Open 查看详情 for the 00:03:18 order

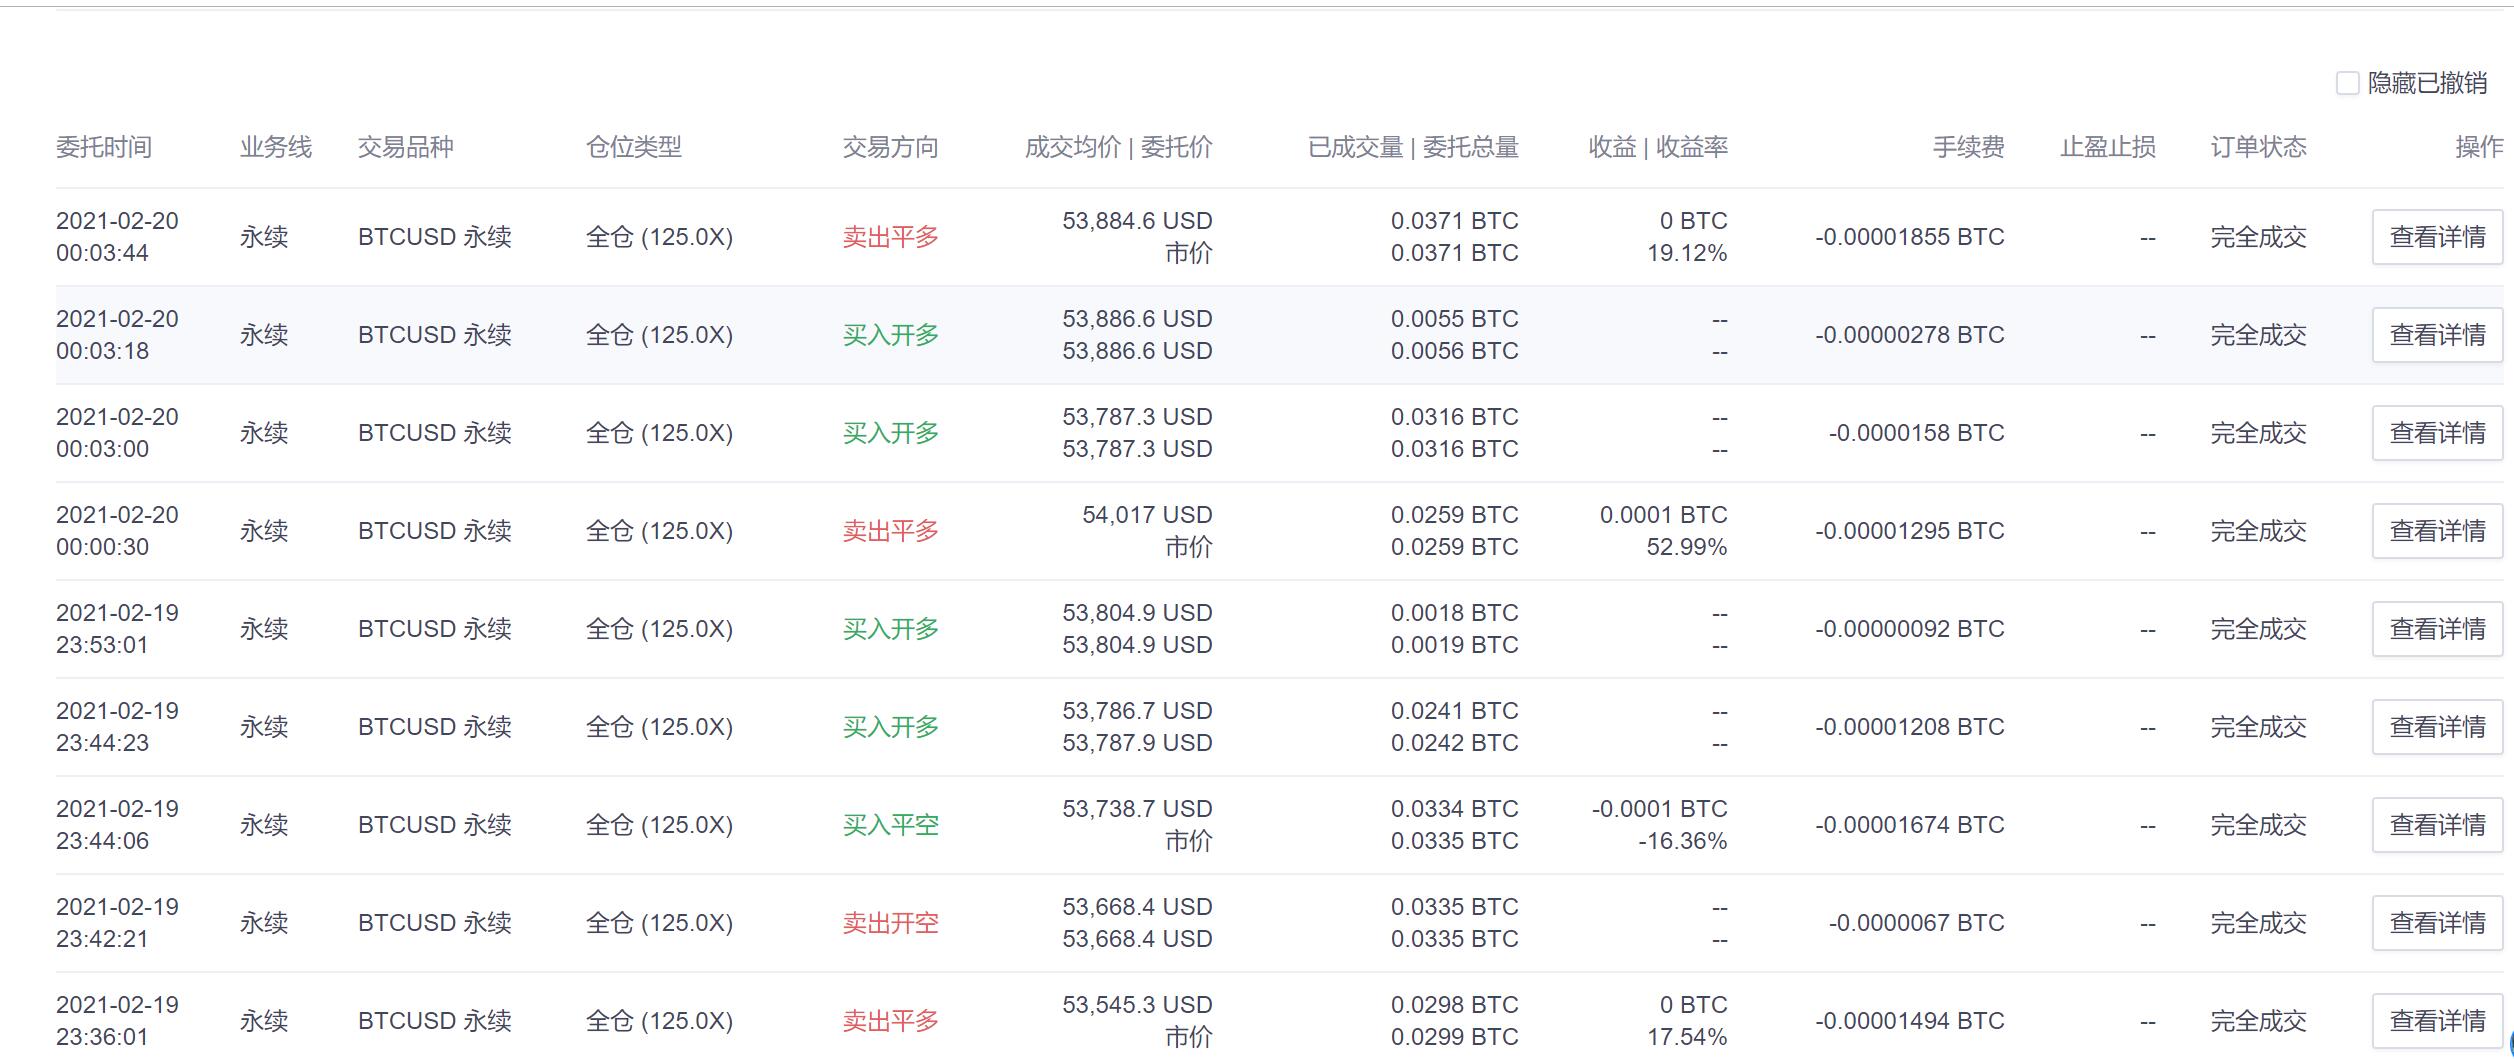(2437, 335)
